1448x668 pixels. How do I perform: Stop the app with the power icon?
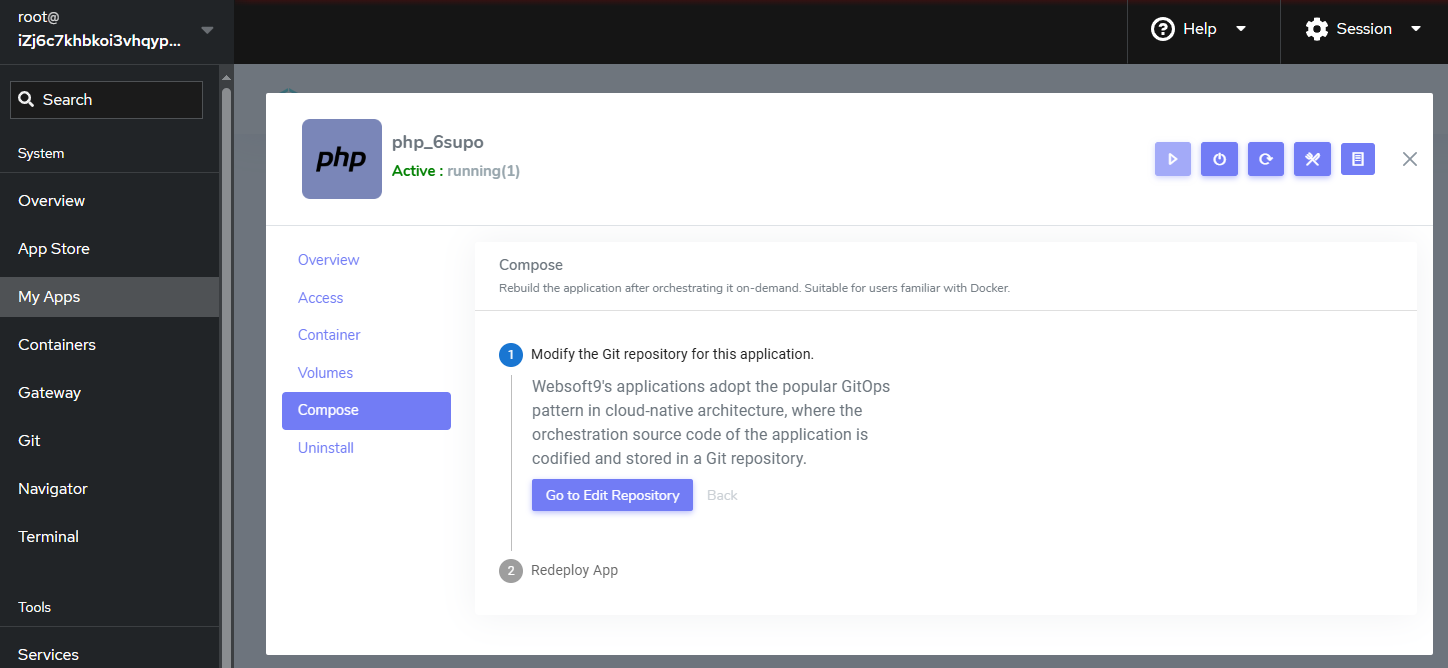click(x=1219, y=159)
